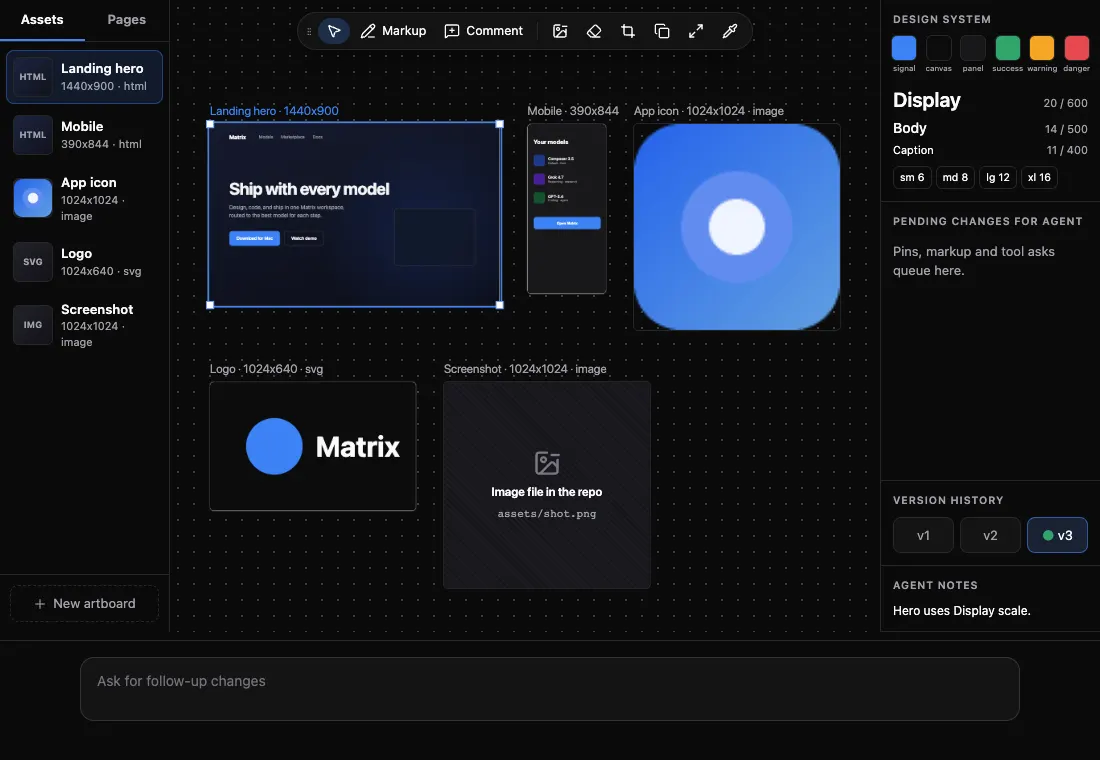Click the Hero uses Display scale note
Viewport: 1100px width, 760px height.
[962, 611]
